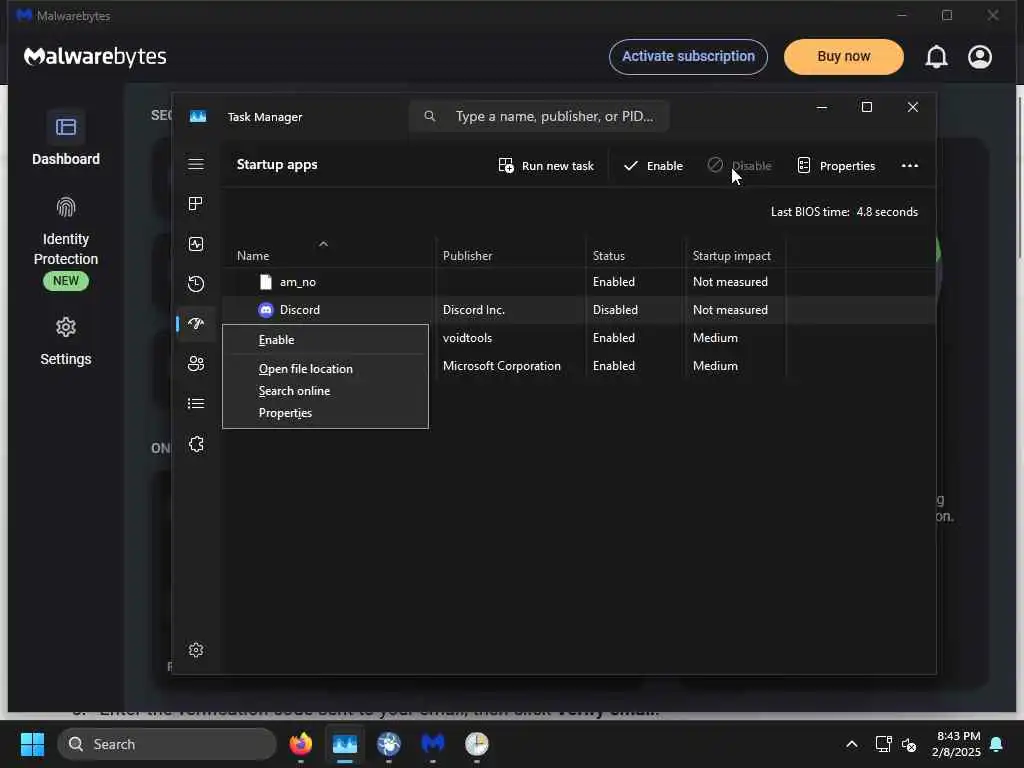Click the browser scrollbar beside Malwarebytes window

point(1019,176)
